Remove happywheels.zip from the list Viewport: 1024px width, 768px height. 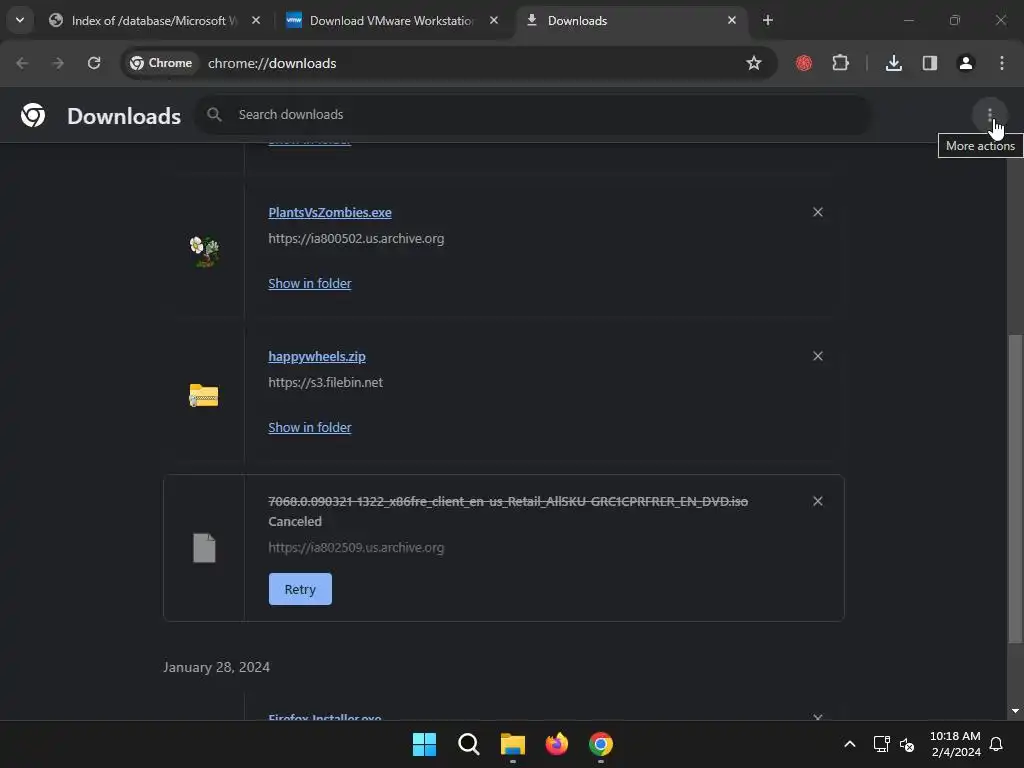pos(818,356)
